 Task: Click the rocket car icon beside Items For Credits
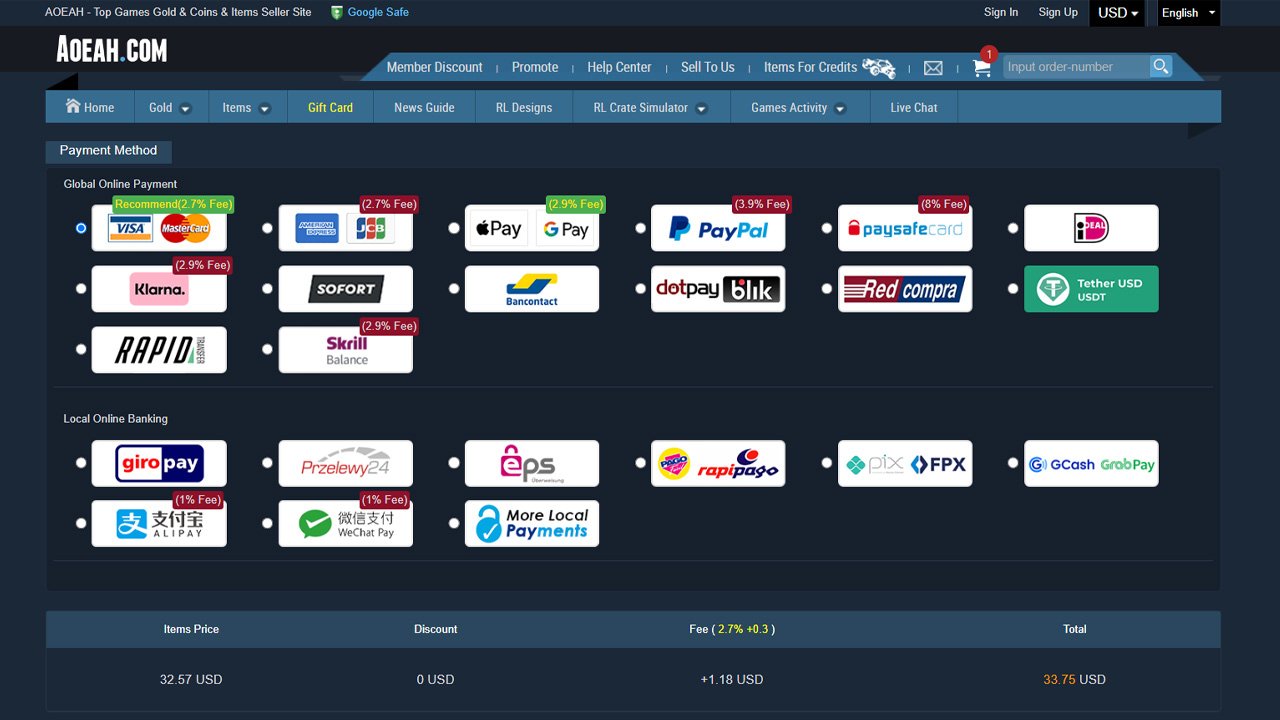(x=878, y=67)
